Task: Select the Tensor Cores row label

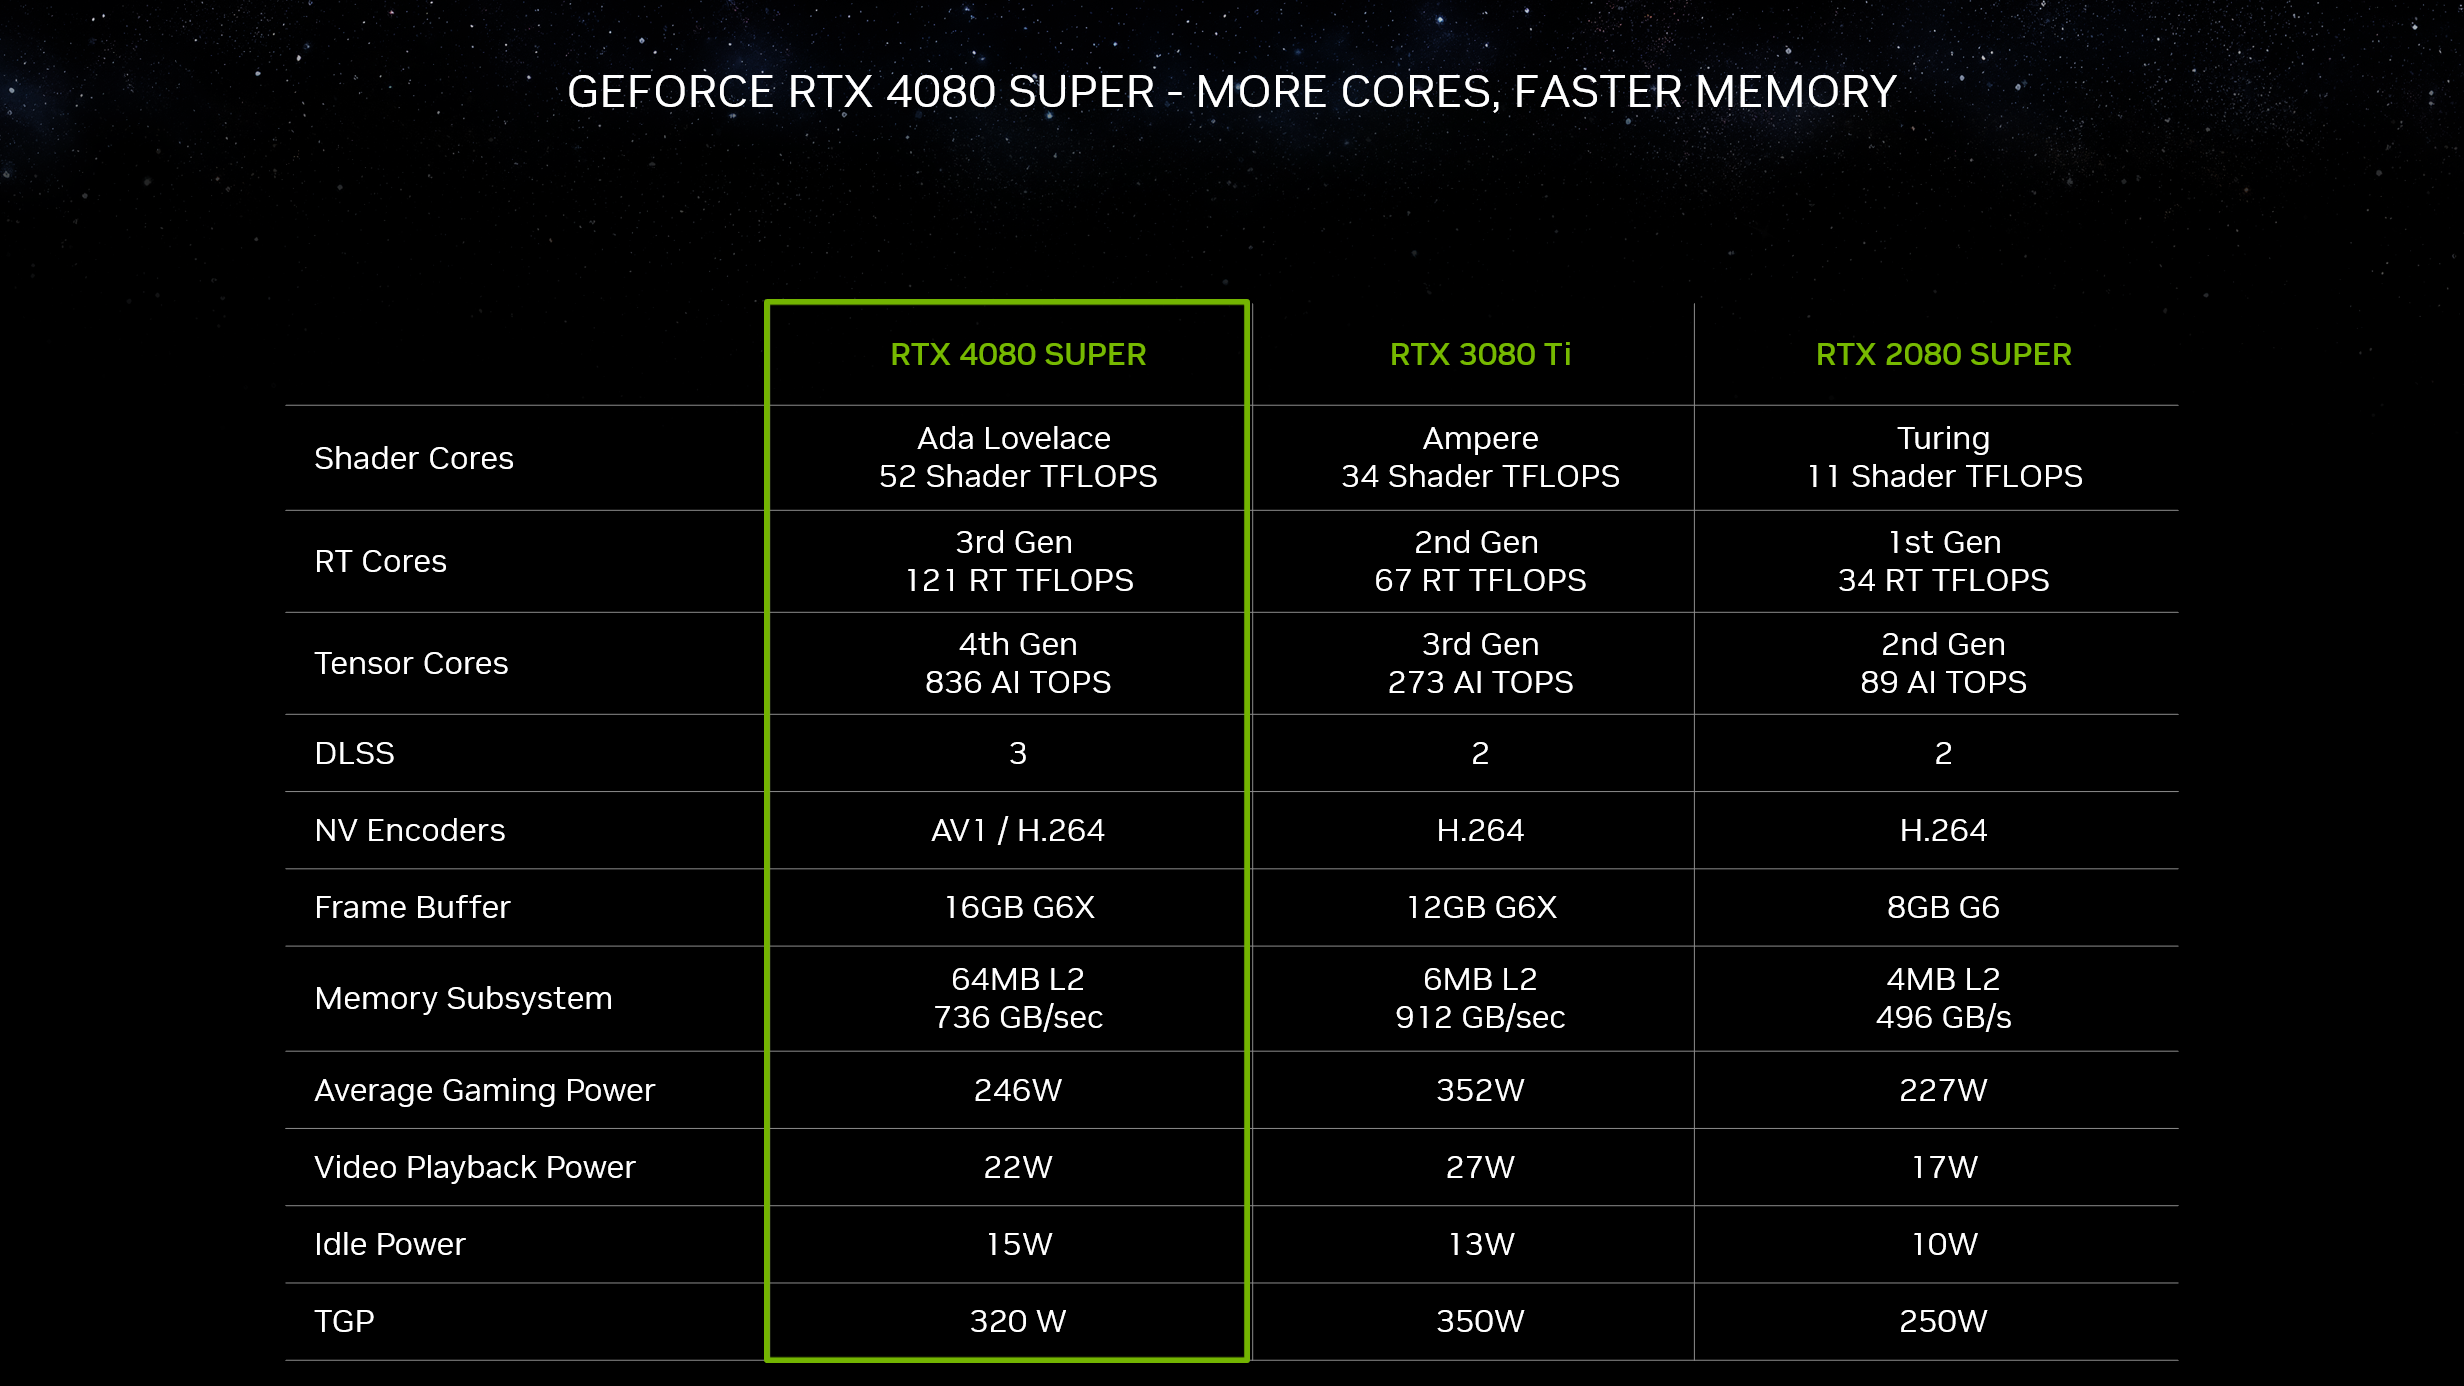Action: point(411,662)
